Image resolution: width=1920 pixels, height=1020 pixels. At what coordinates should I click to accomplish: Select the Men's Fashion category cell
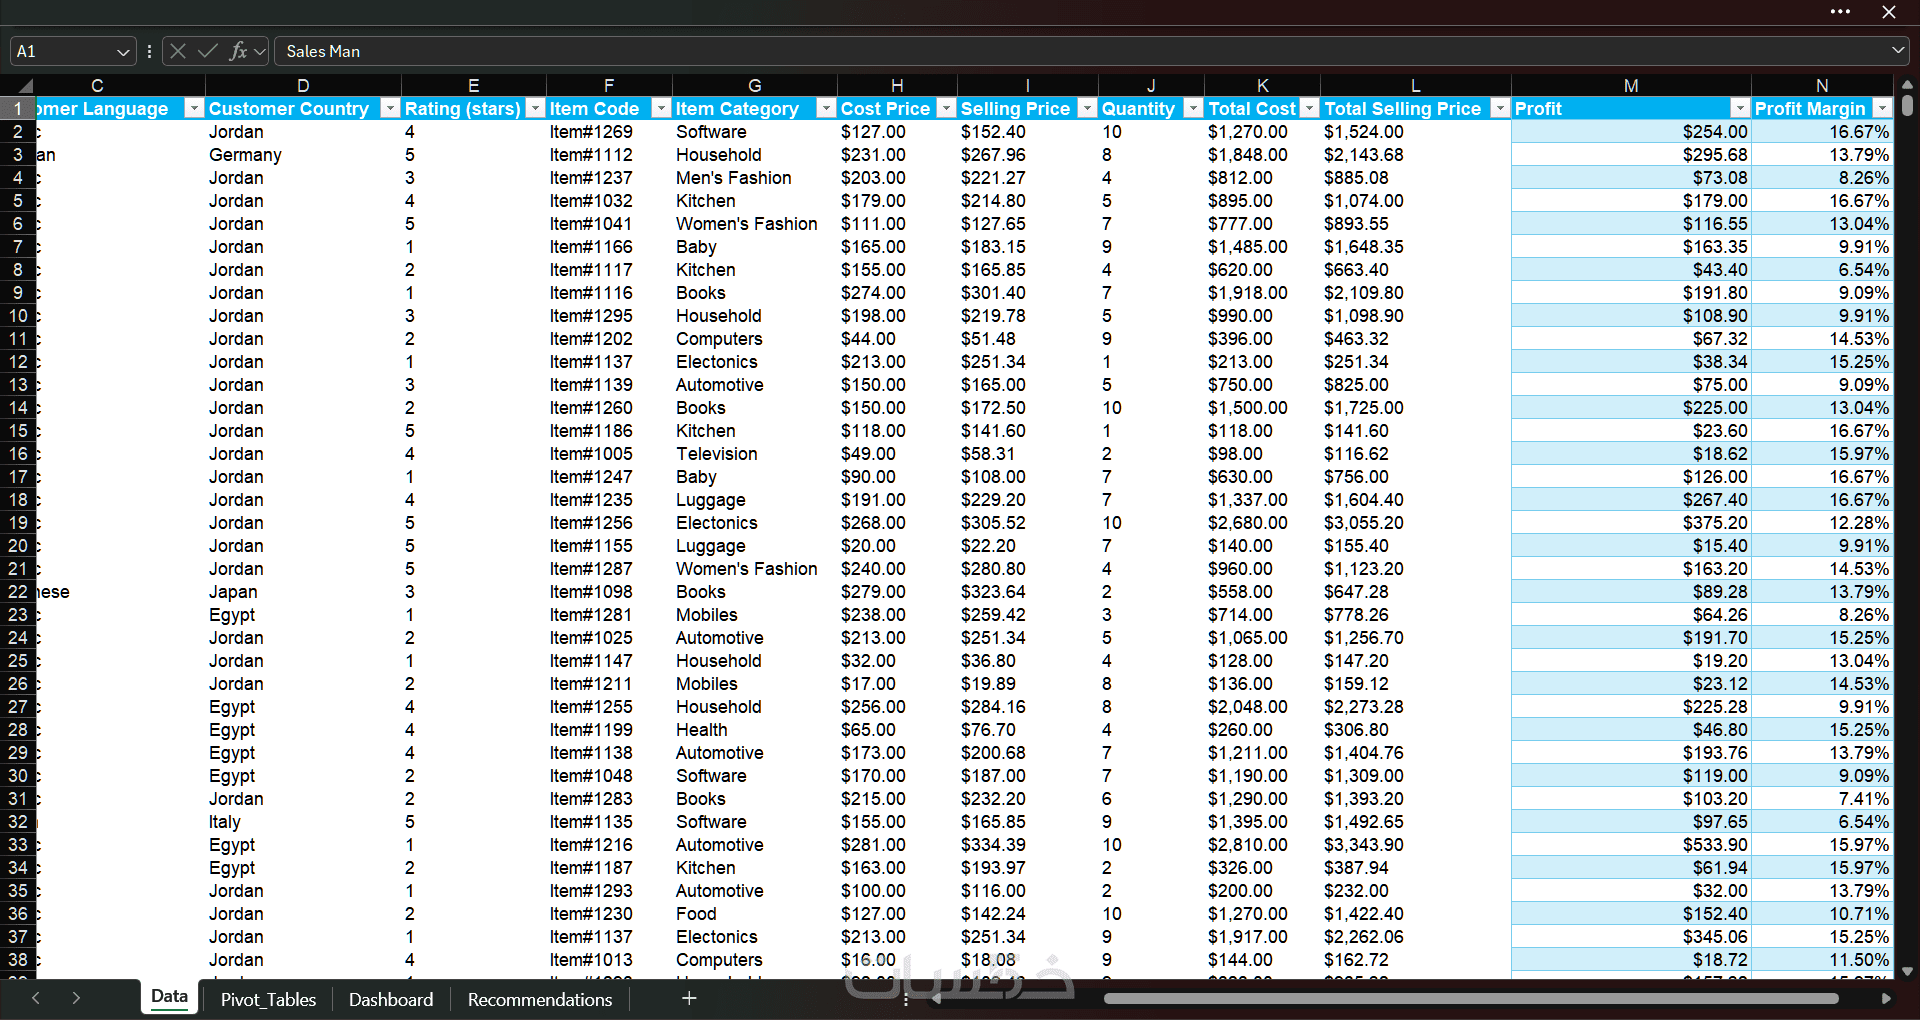coord(755,178)
